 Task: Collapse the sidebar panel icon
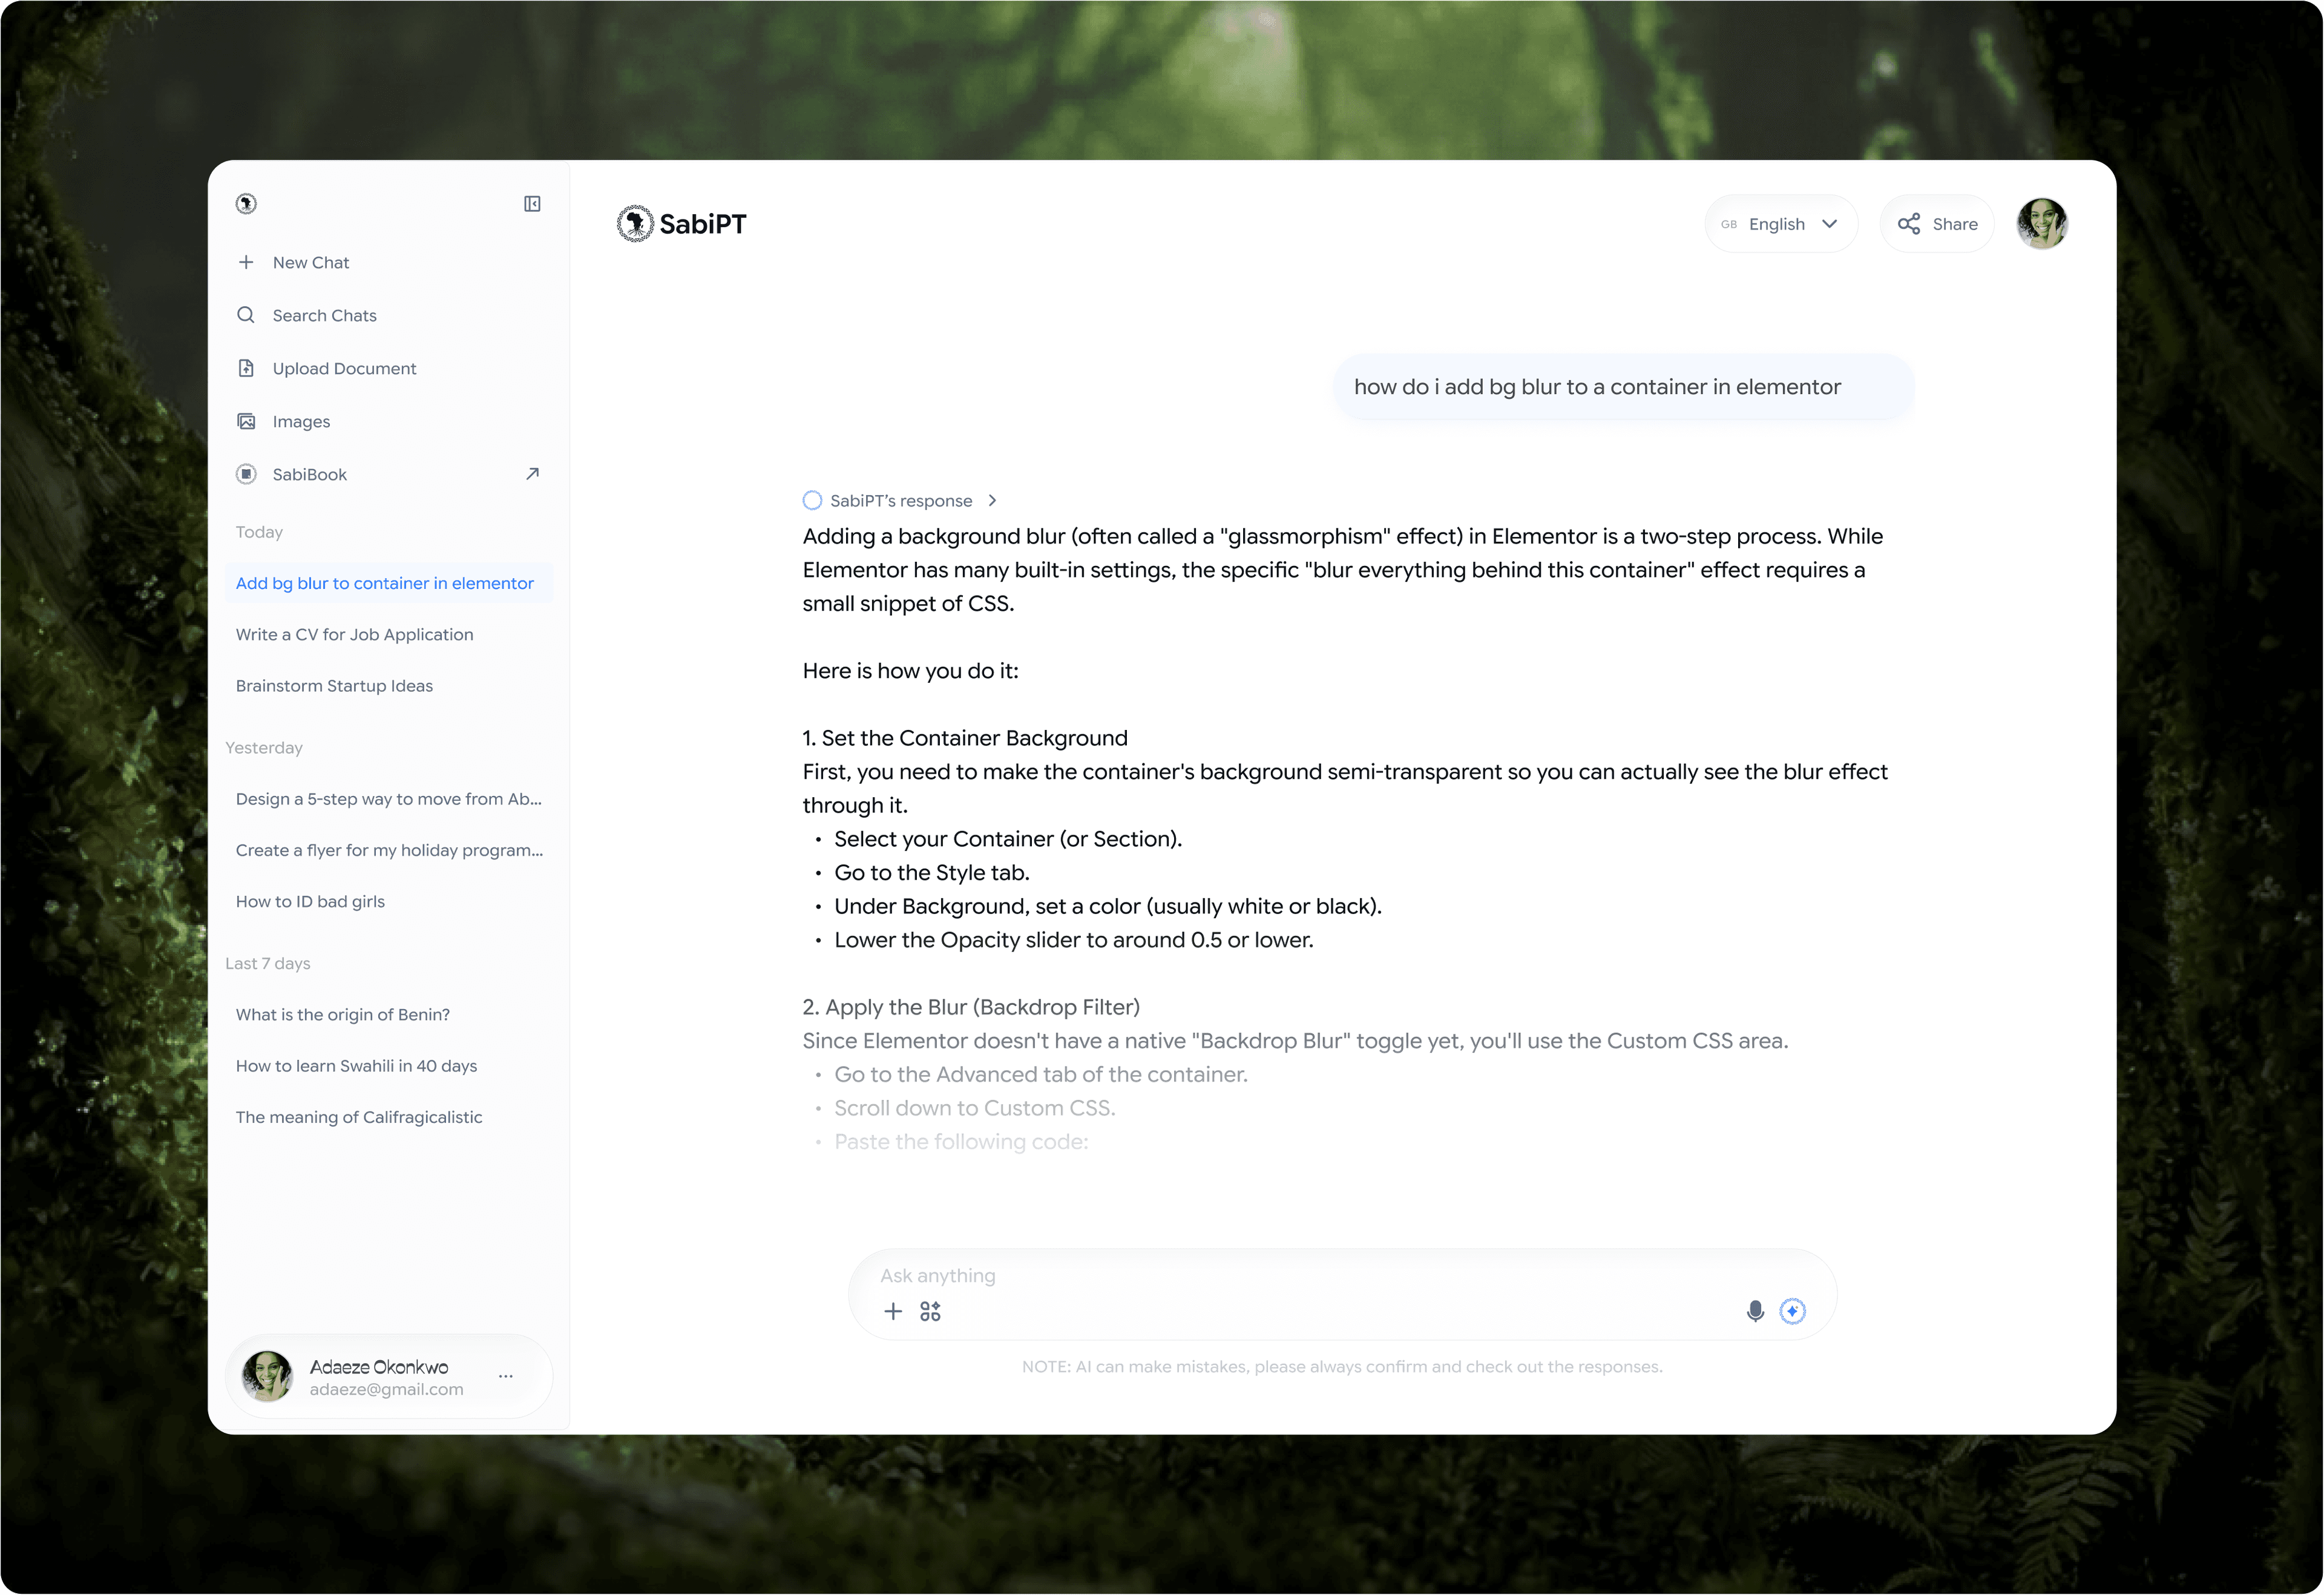click(x=532, y=204)
